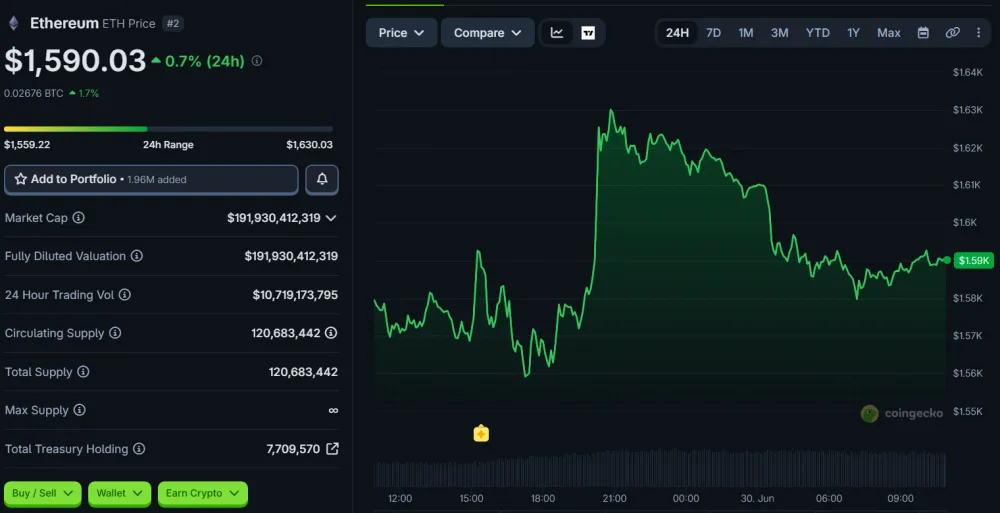Open Max Supply info icon

pos(79,410)
